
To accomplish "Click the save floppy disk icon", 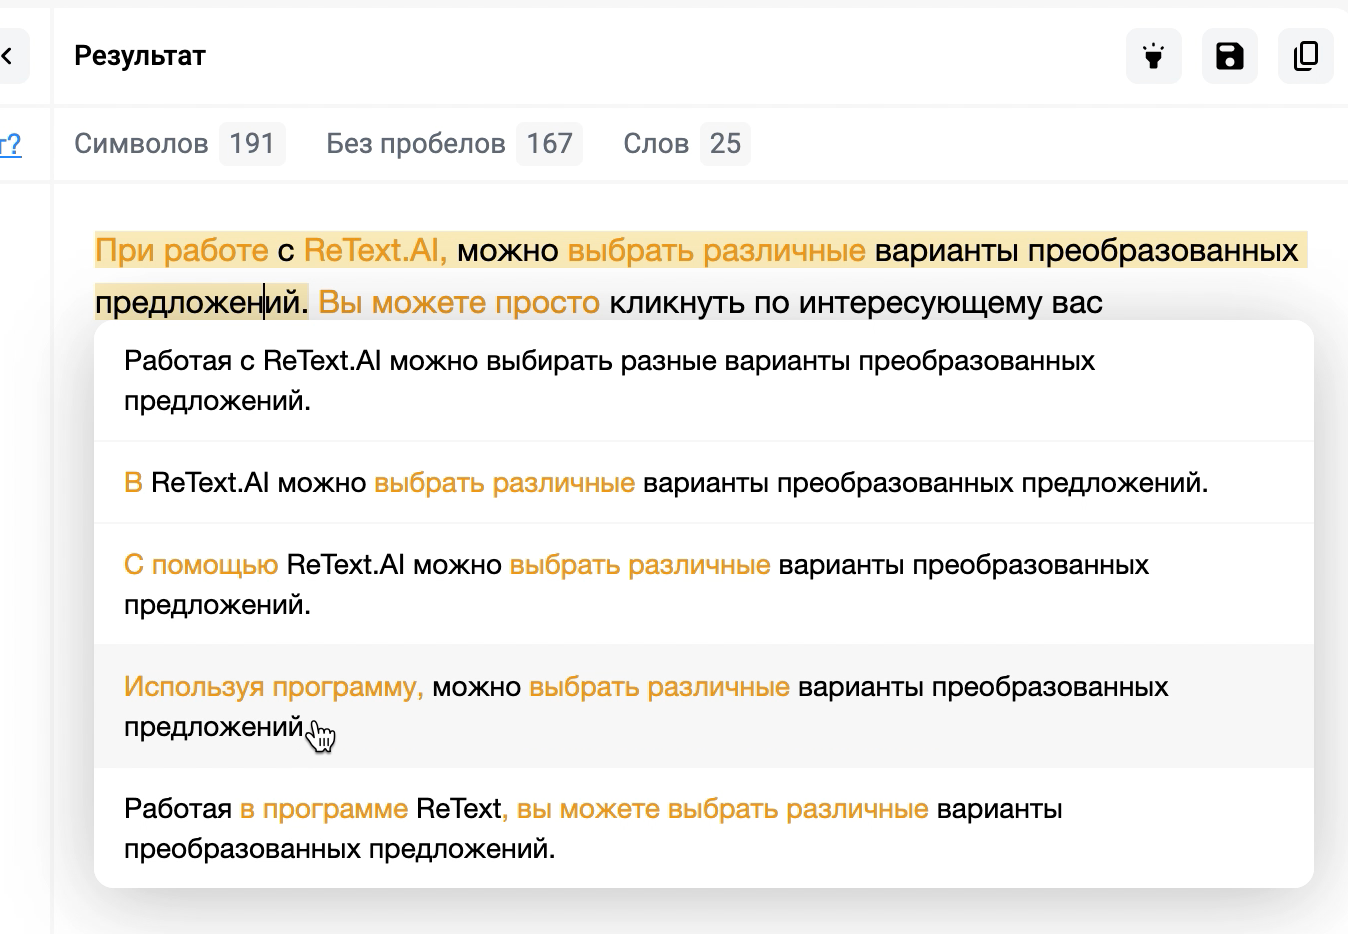I will pos(1230,56).
